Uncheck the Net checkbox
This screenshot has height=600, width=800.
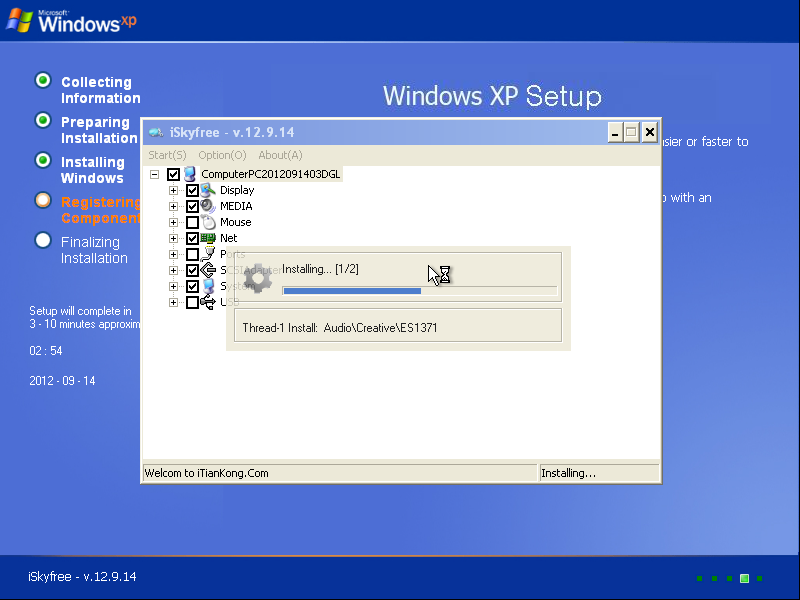192,238
